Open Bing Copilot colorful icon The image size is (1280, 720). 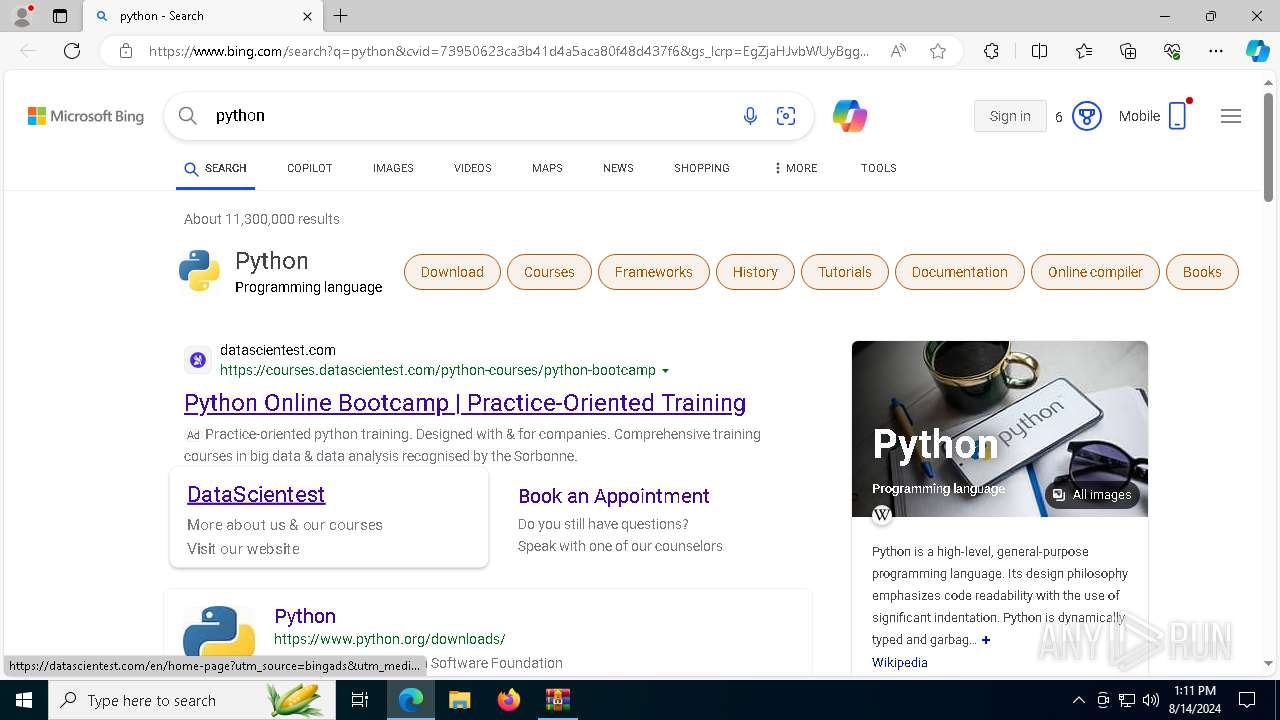point(850,116)
